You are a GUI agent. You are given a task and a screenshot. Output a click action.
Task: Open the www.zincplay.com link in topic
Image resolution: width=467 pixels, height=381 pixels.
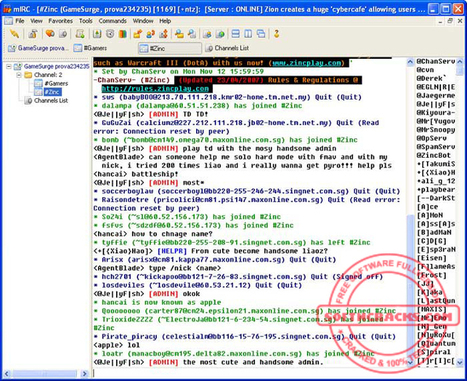coord(306,63)
